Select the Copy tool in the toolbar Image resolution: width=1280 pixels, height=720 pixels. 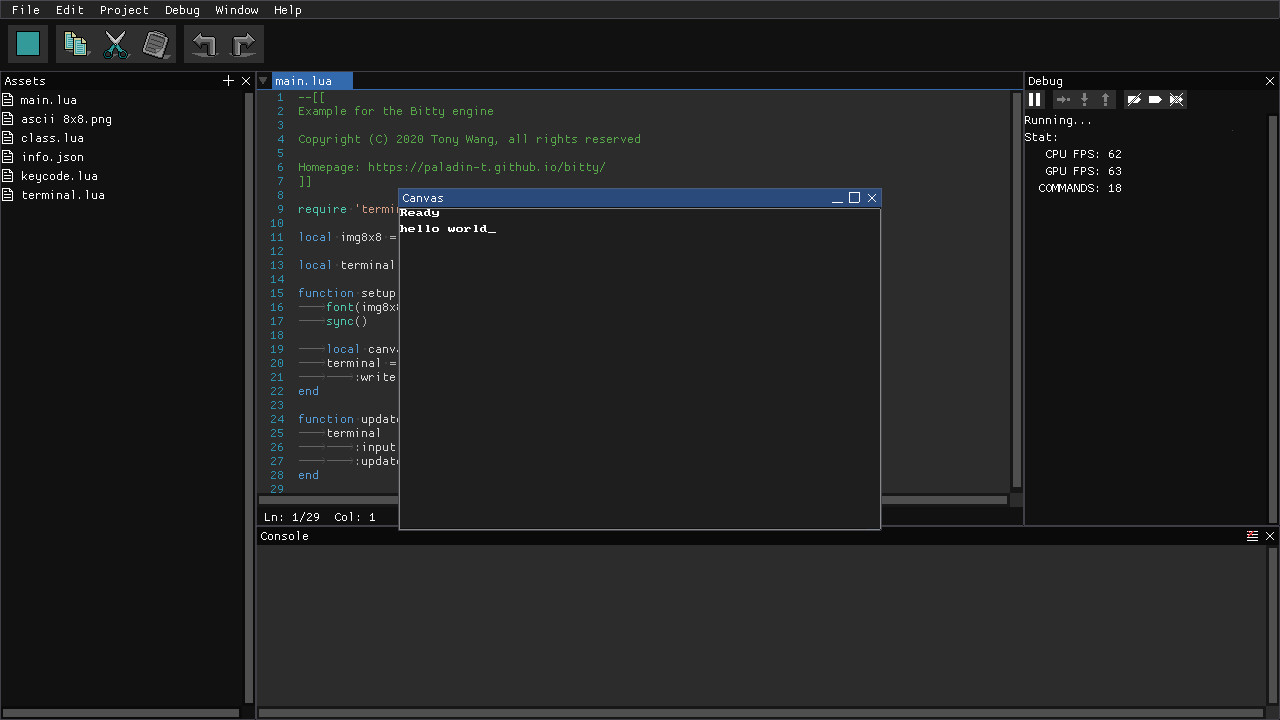76,43
